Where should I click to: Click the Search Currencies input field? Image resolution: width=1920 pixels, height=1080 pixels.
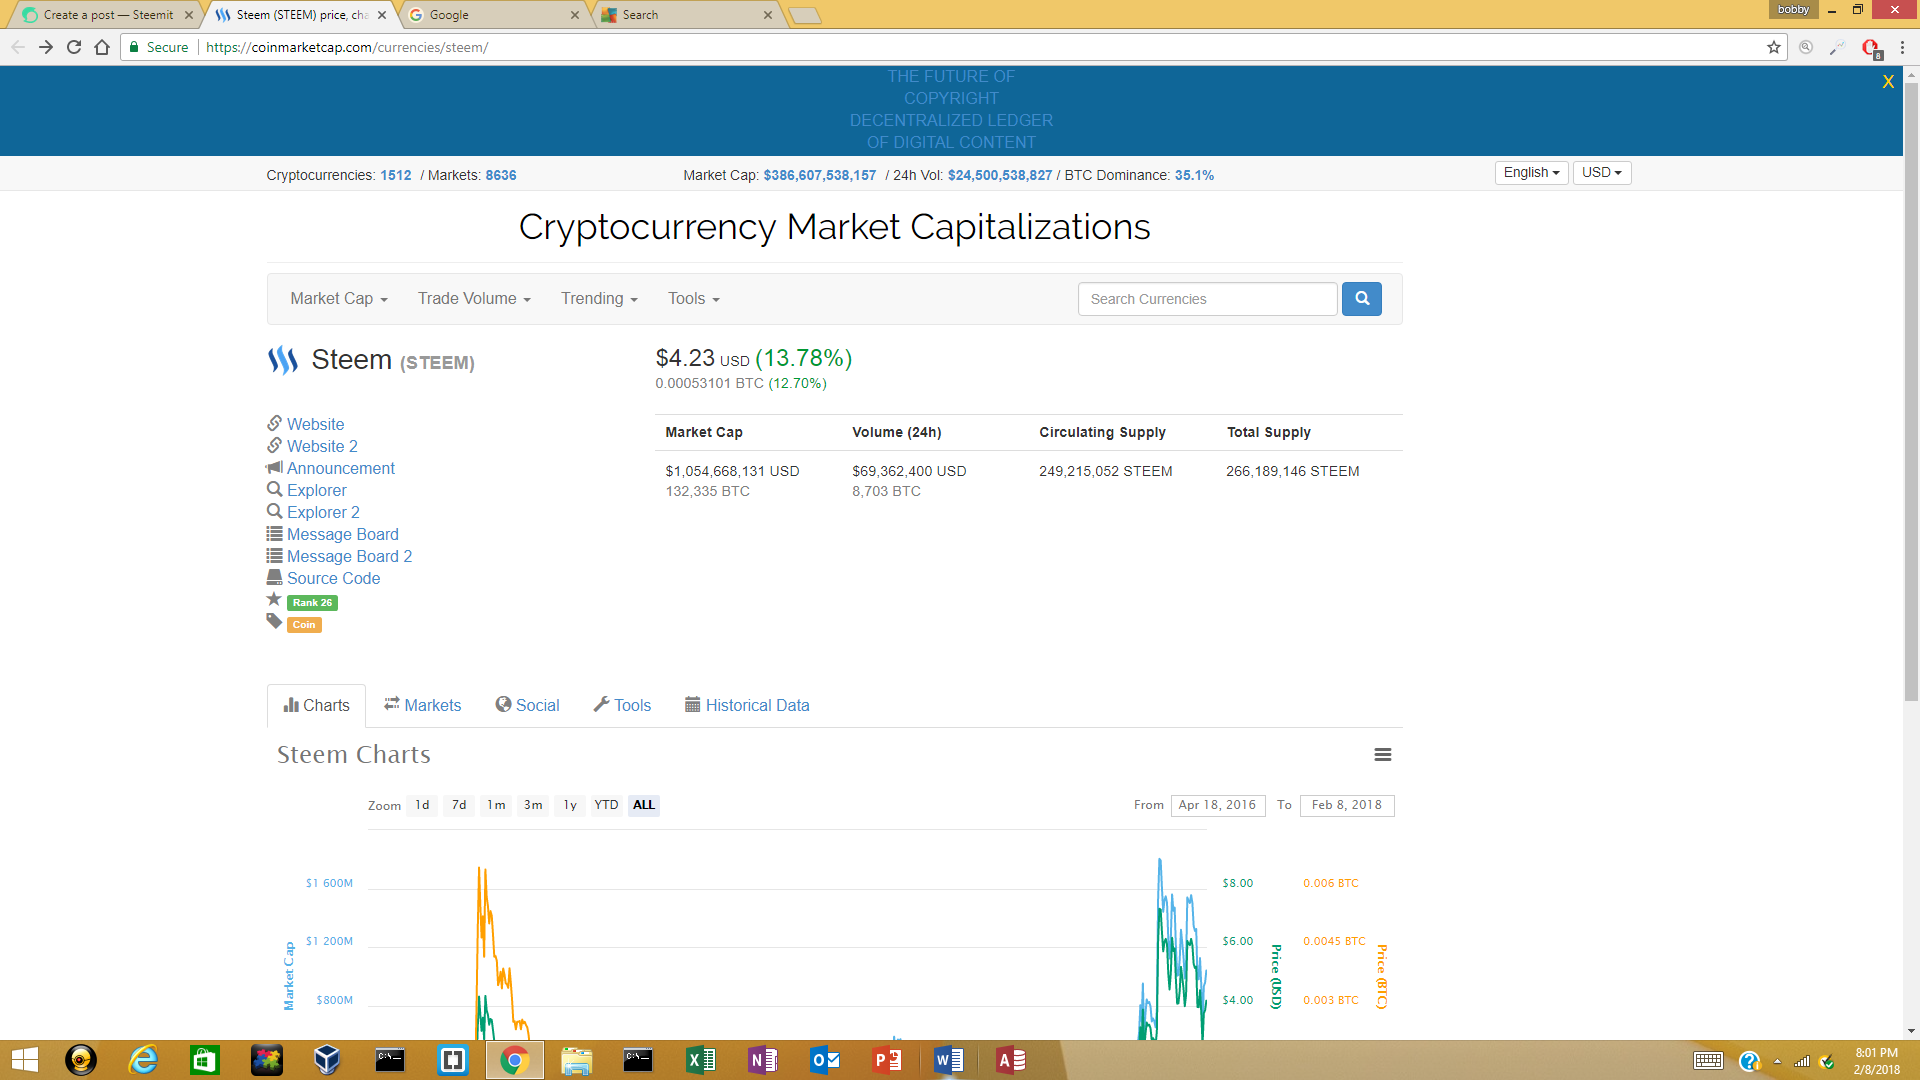point(1207,299)
